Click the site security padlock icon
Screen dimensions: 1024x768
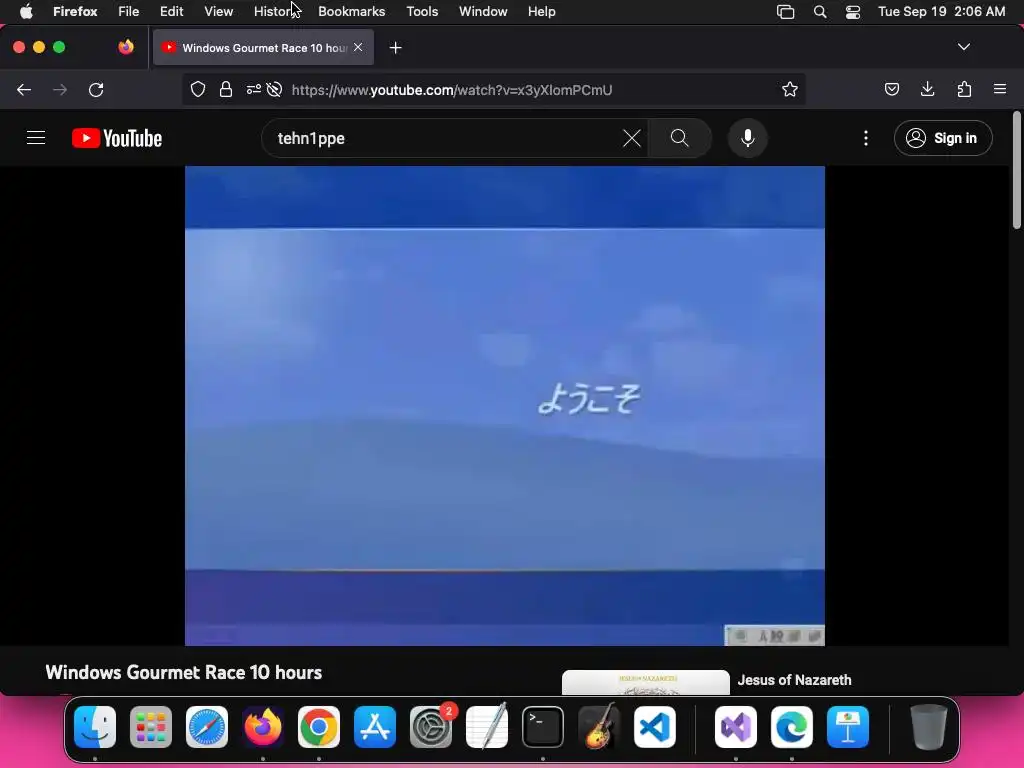226,89
